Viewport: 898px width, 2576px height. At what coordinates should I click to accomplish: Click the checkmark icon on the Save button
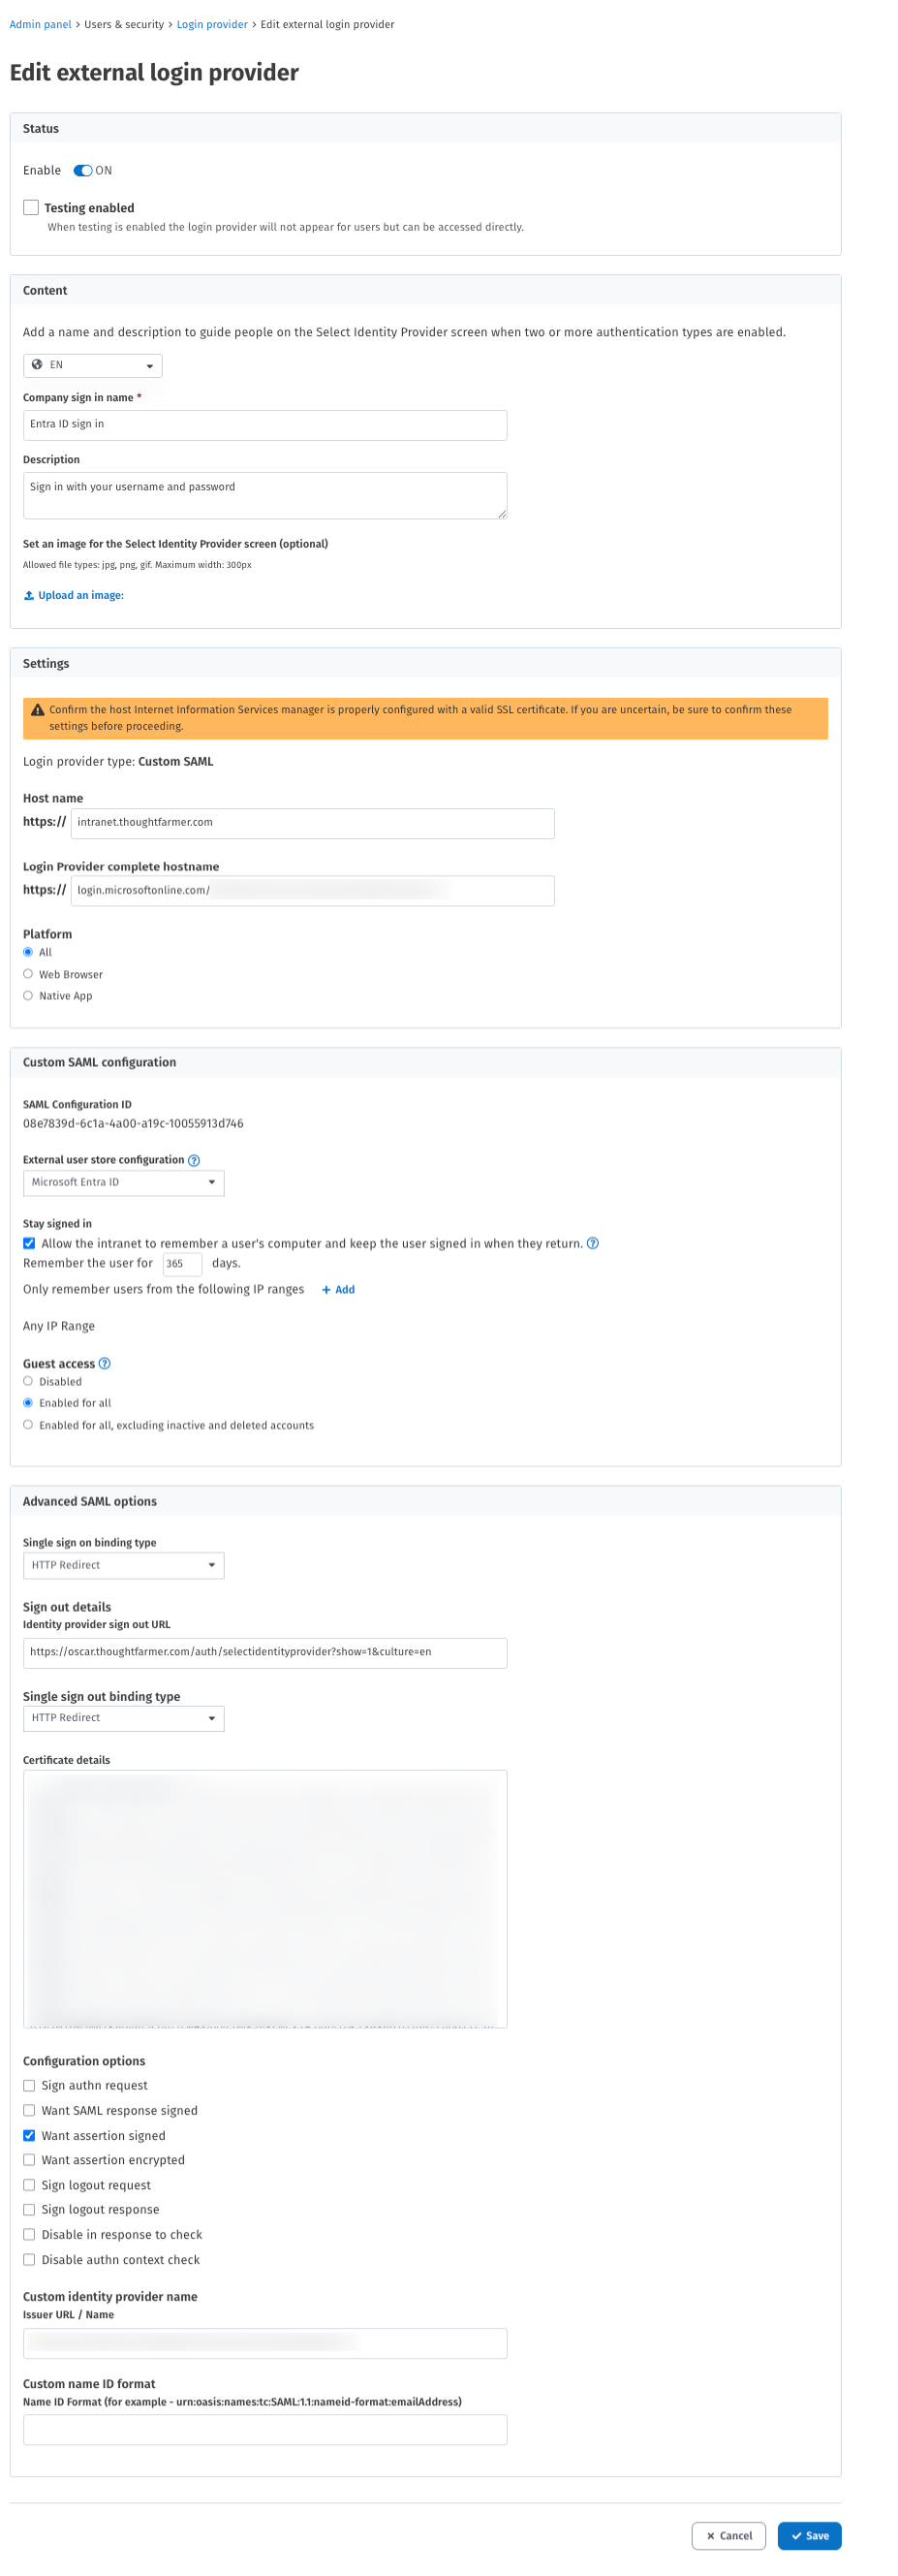(797, 2535)
